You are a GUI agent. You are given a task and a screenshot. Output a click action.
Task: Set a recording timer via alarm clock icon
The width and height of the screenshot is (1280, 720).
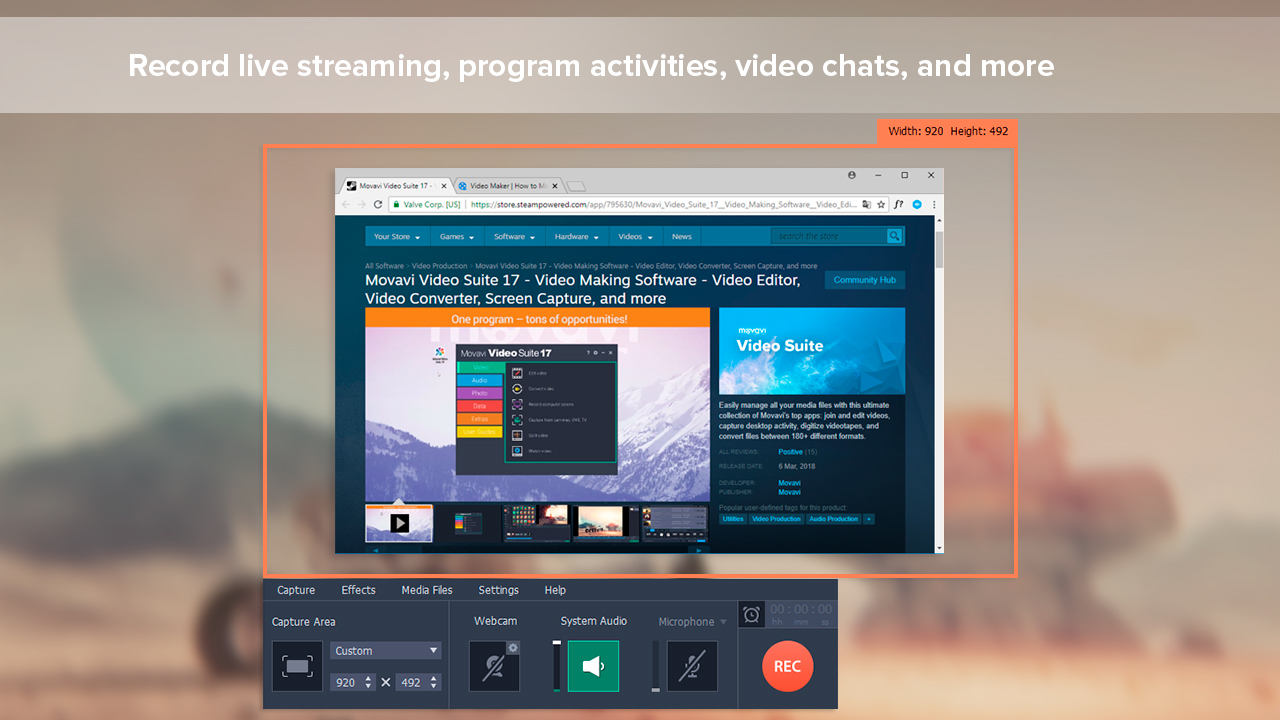[751, 614]
